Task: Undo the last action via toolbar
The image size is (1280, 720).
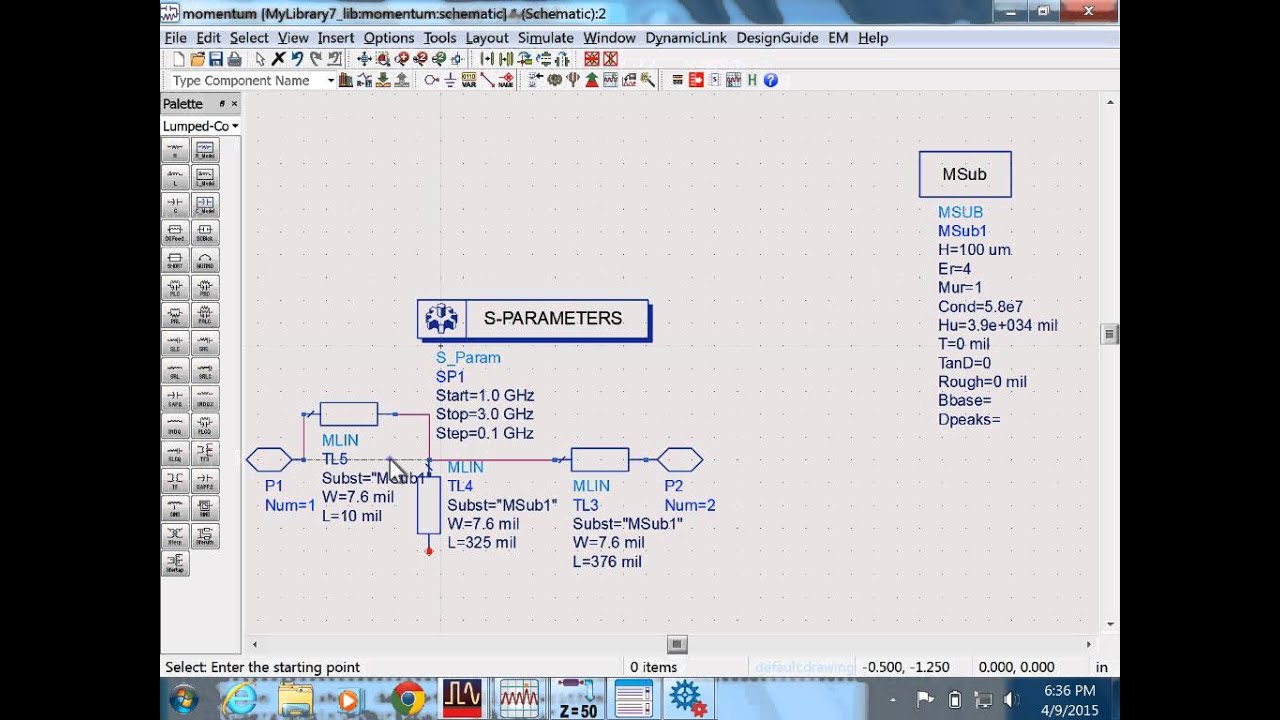Action: click(x=296, y=59)
